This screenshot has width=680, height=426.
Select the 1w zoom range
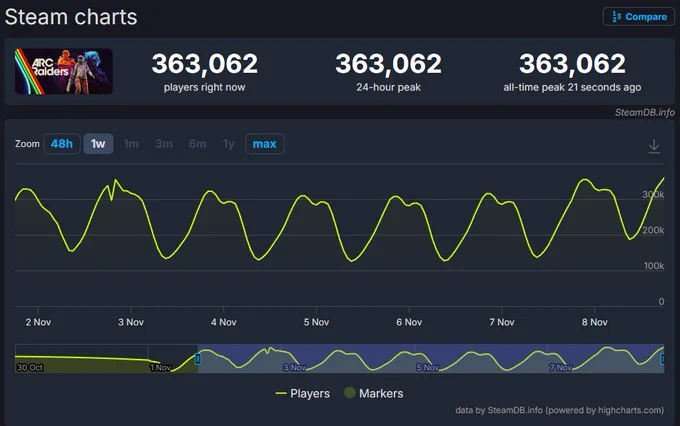click(x=98, y=144)
